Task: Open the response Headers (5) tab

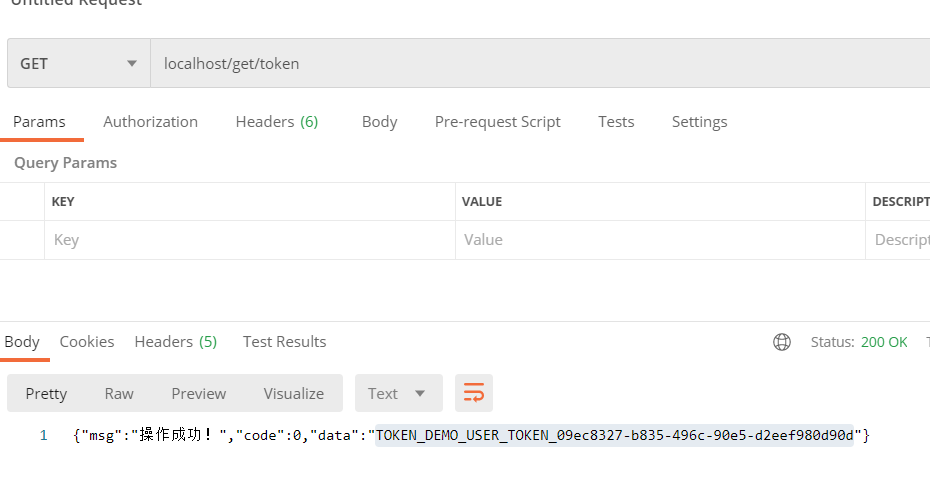Action: (x=176, y=342)
